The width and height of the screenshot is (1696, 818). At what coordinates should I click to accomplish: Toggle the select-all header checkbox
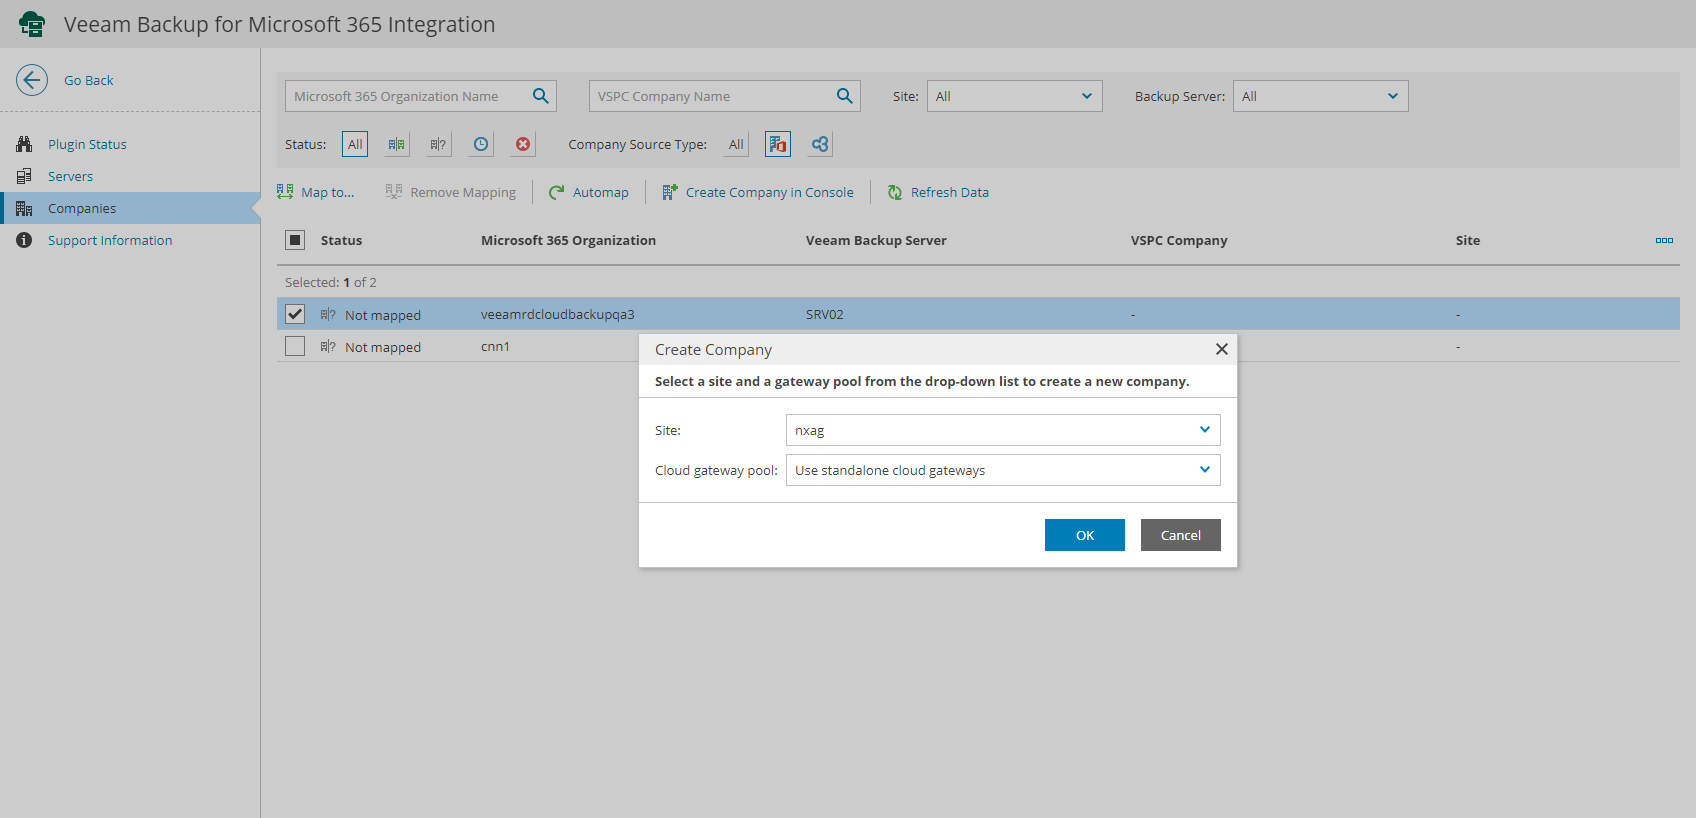click(x=295, y=240)
